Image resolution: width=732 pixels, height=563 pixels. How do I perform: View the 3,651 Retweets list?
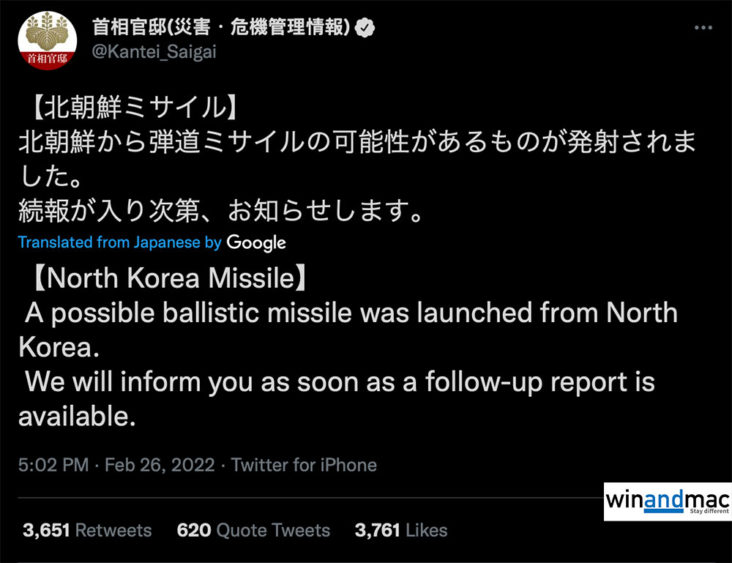[86, 530]
